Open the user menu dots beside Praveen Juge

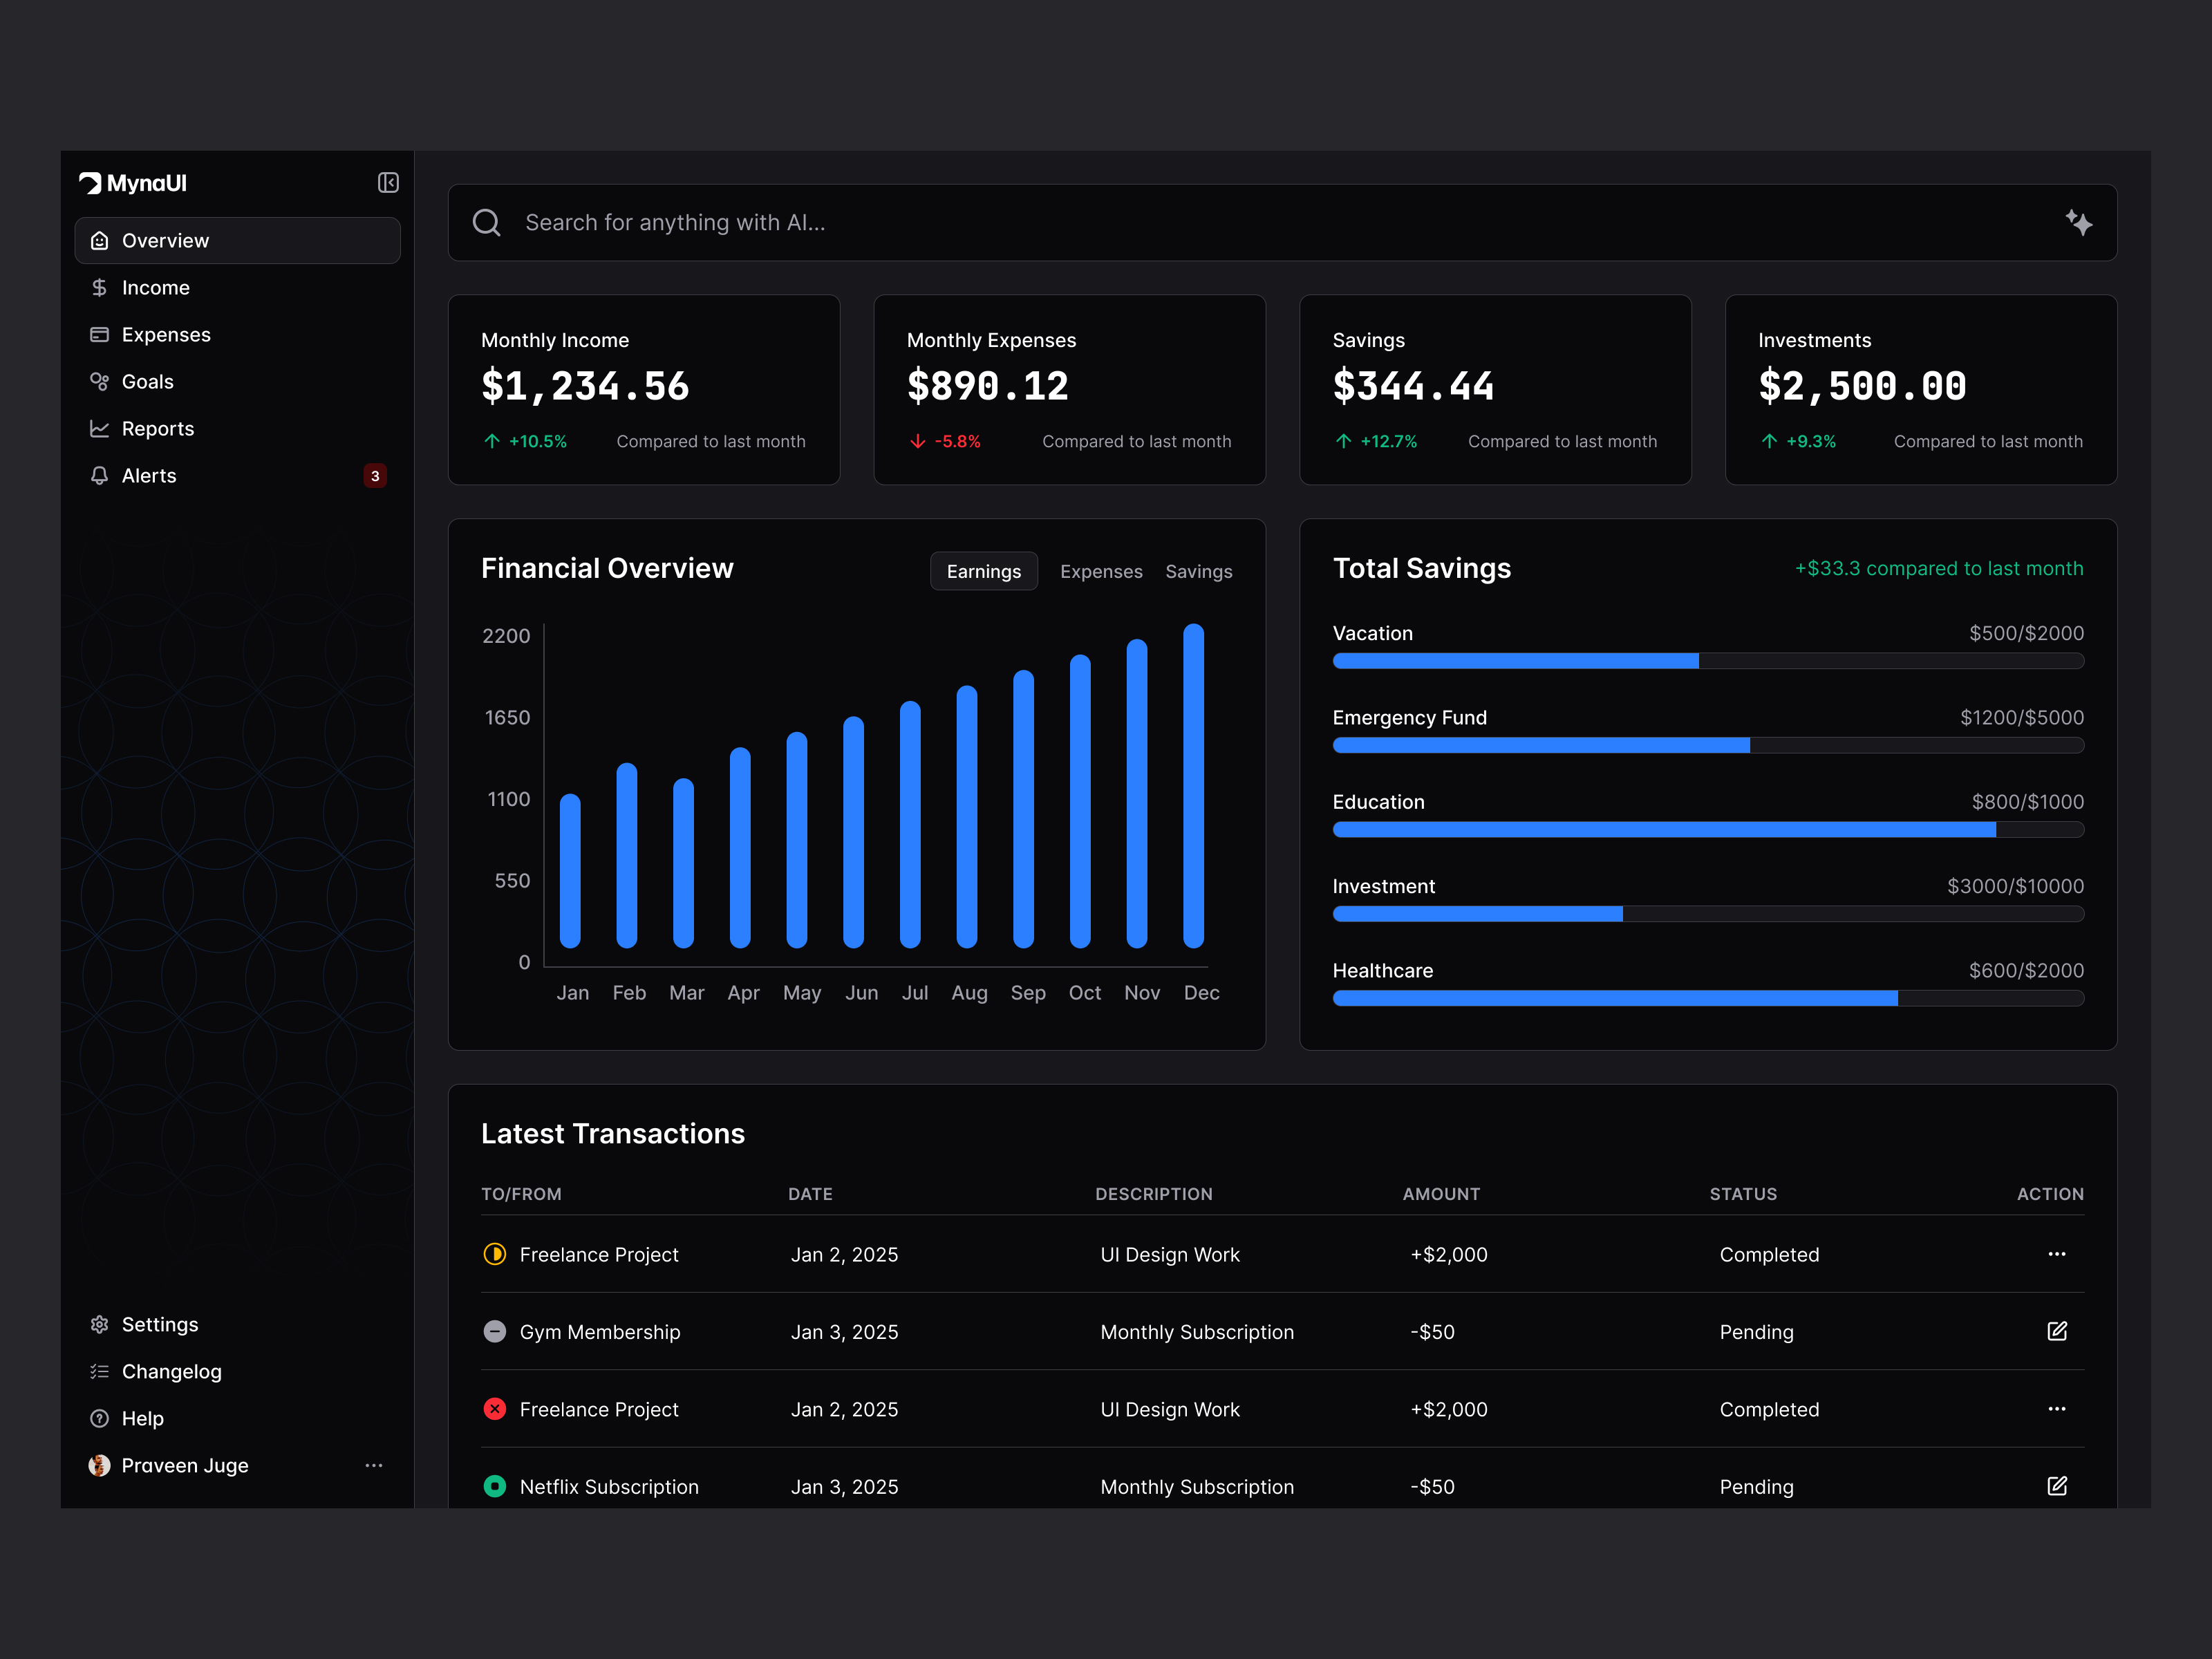[374, 1465]
